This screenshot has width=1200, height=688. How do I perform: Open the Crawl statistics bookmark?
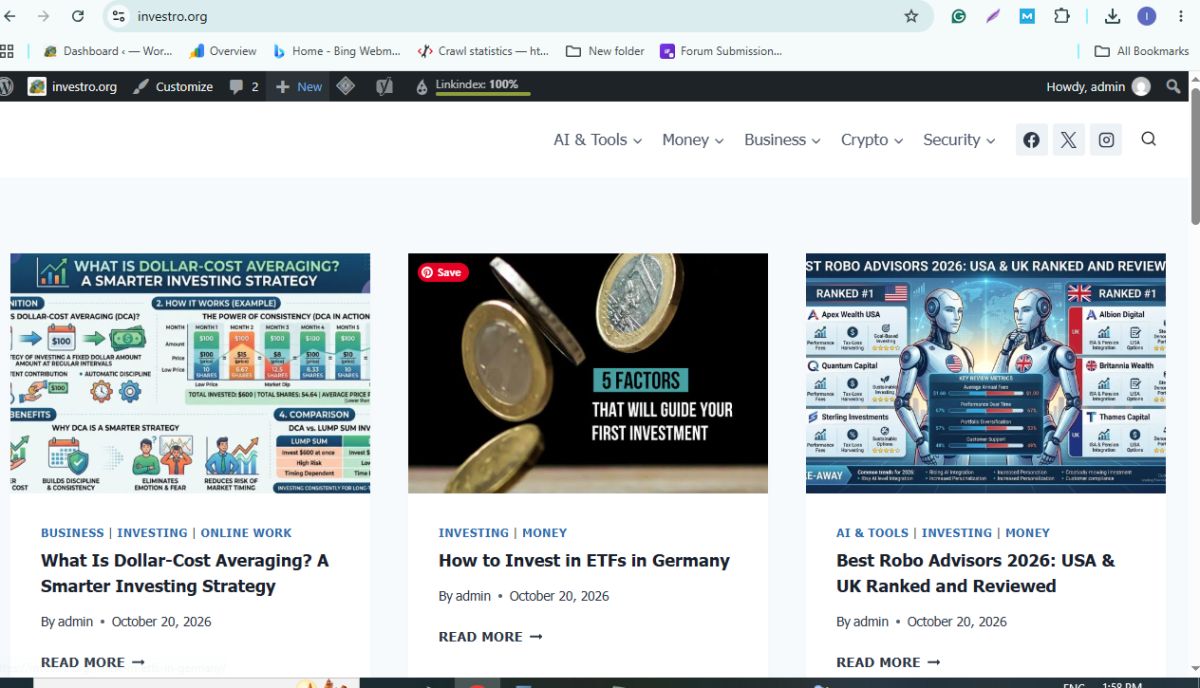tap(483, 51)
